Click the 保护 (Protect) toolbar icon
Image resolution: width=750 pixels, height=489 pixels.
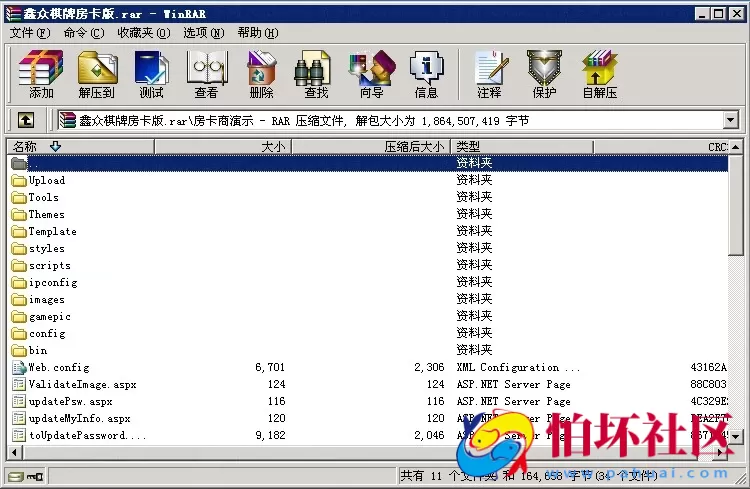click(544, 75)
